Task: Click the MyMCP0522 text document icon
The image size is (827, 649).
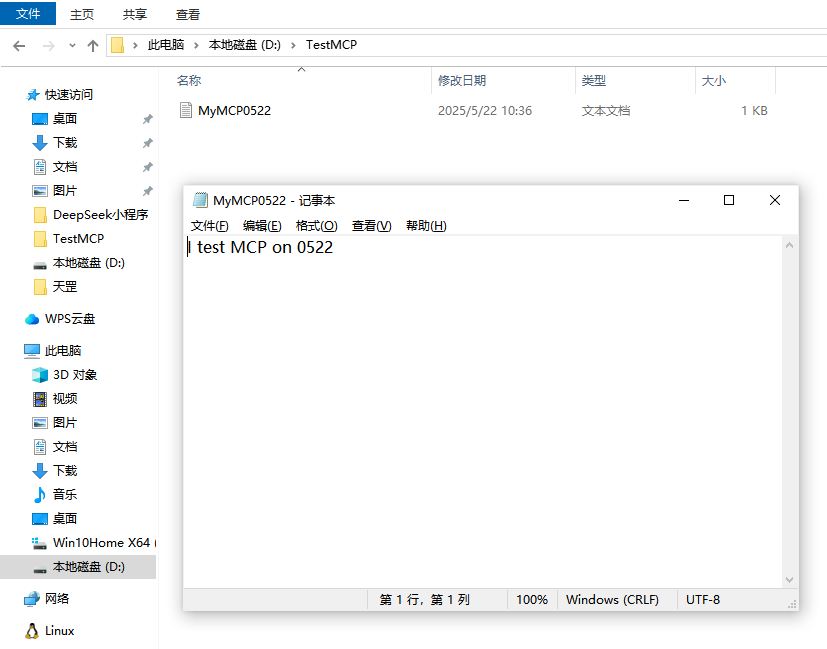Action: tap(186, 110)
